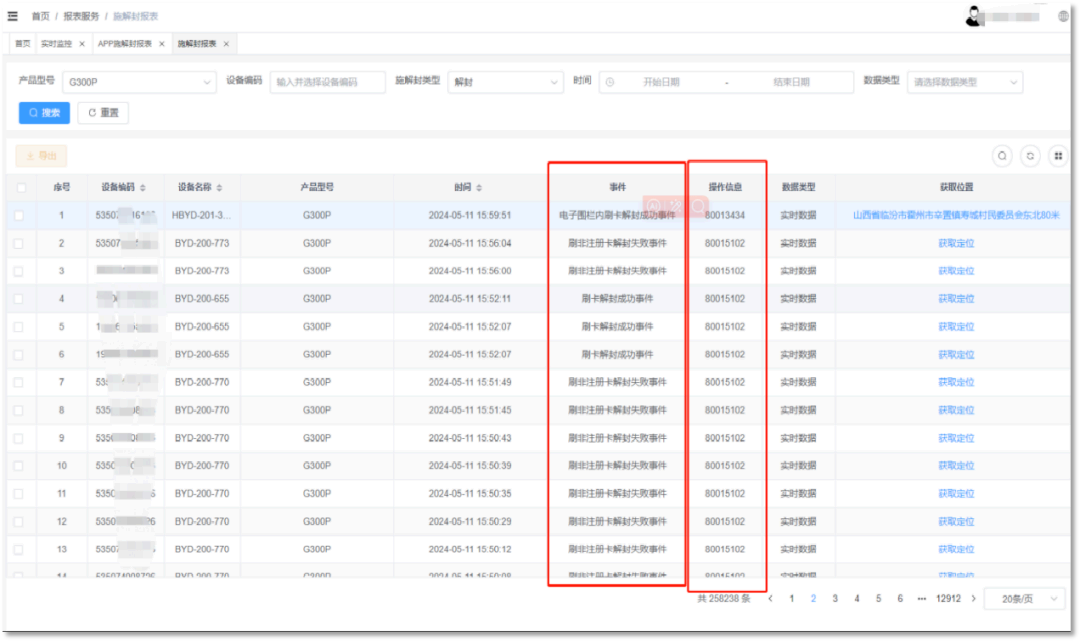Check the checkbox for row 5

click(19, 327)
